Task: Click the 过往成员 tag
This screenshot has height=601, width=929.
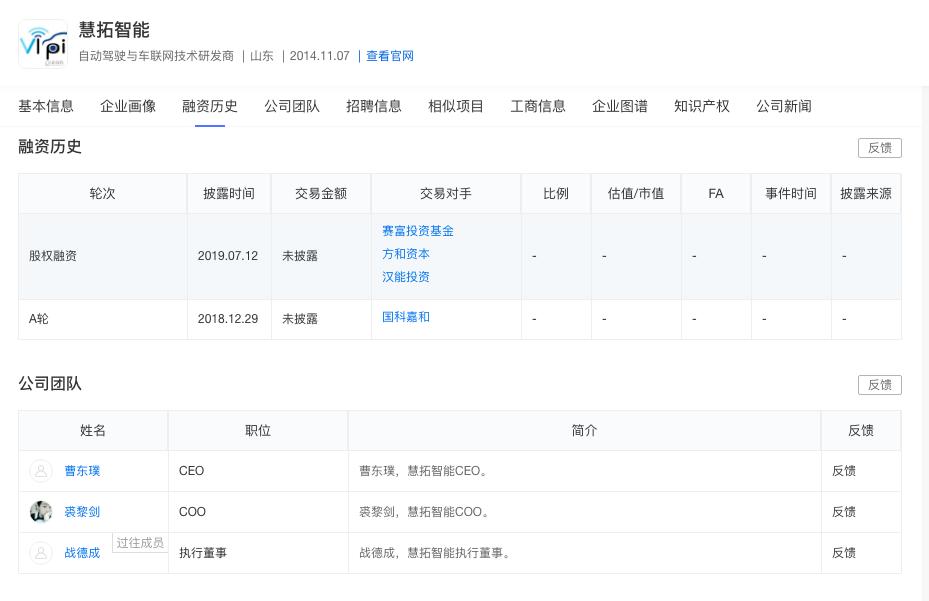Action: point(140,543)
